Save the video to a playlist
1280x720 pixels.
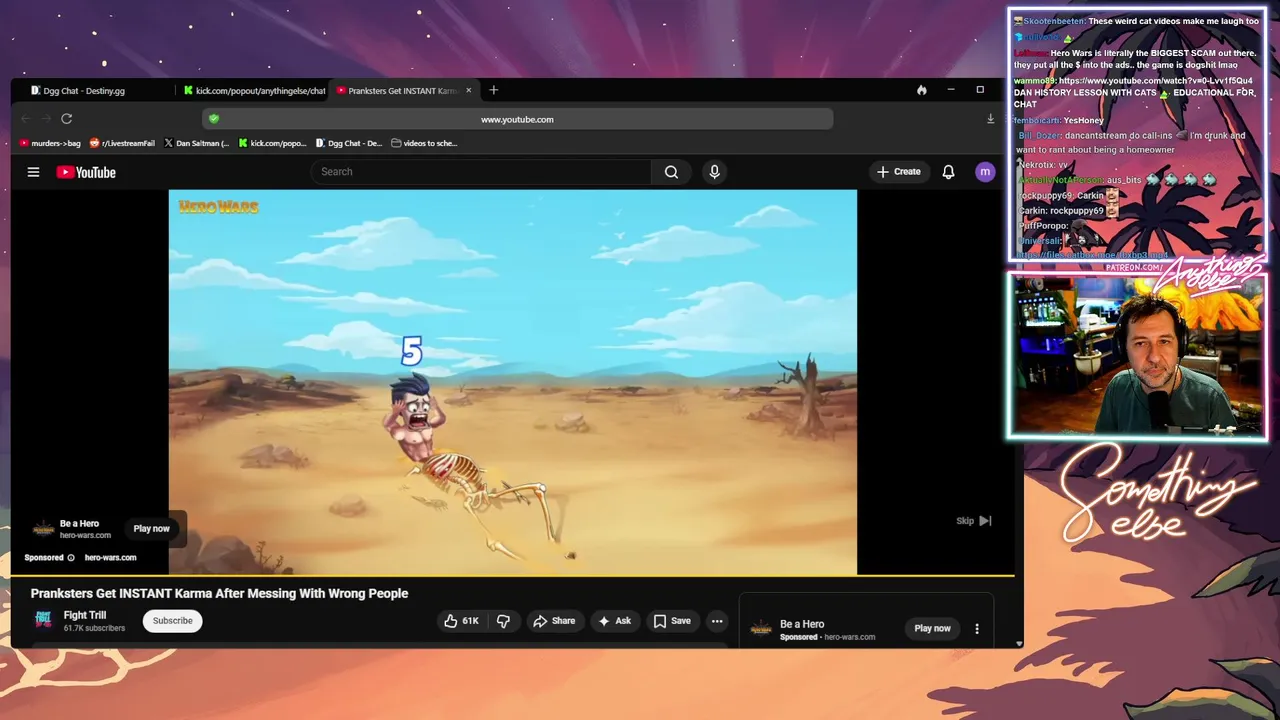click(672, 621)
